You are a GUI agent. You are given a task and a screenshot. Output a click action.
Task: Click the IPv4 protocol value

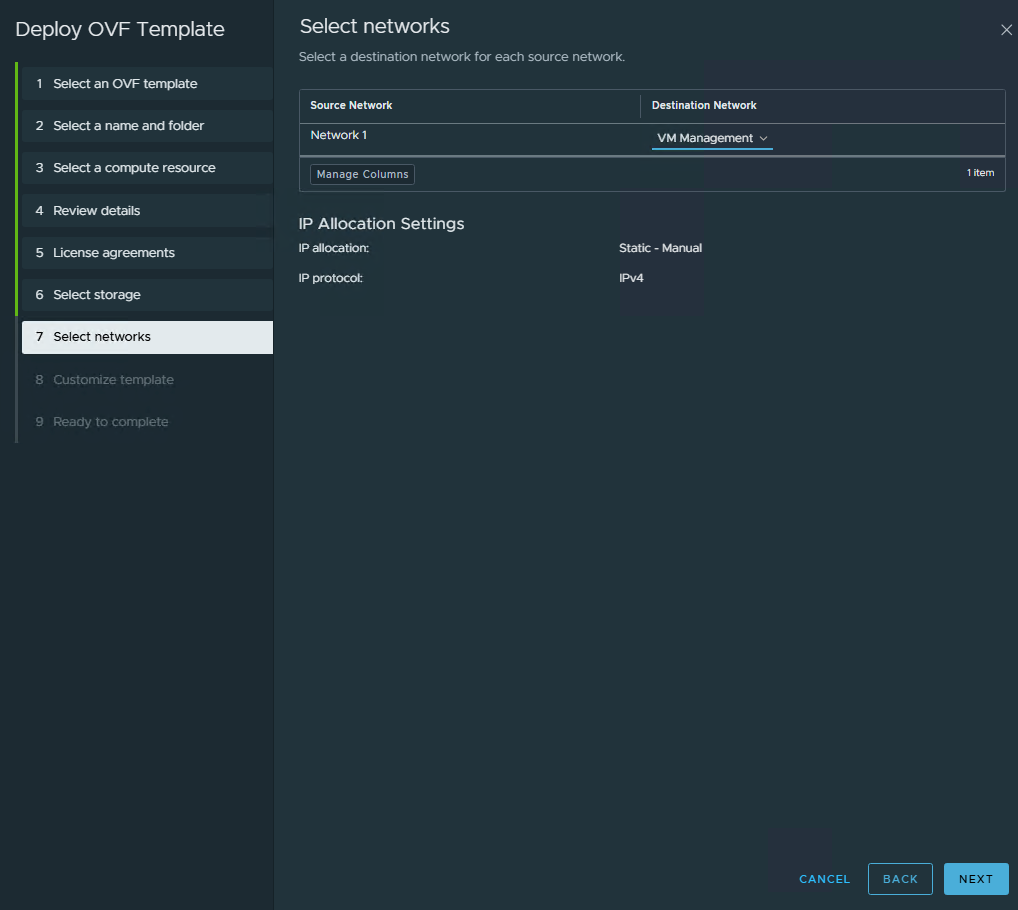631,278
